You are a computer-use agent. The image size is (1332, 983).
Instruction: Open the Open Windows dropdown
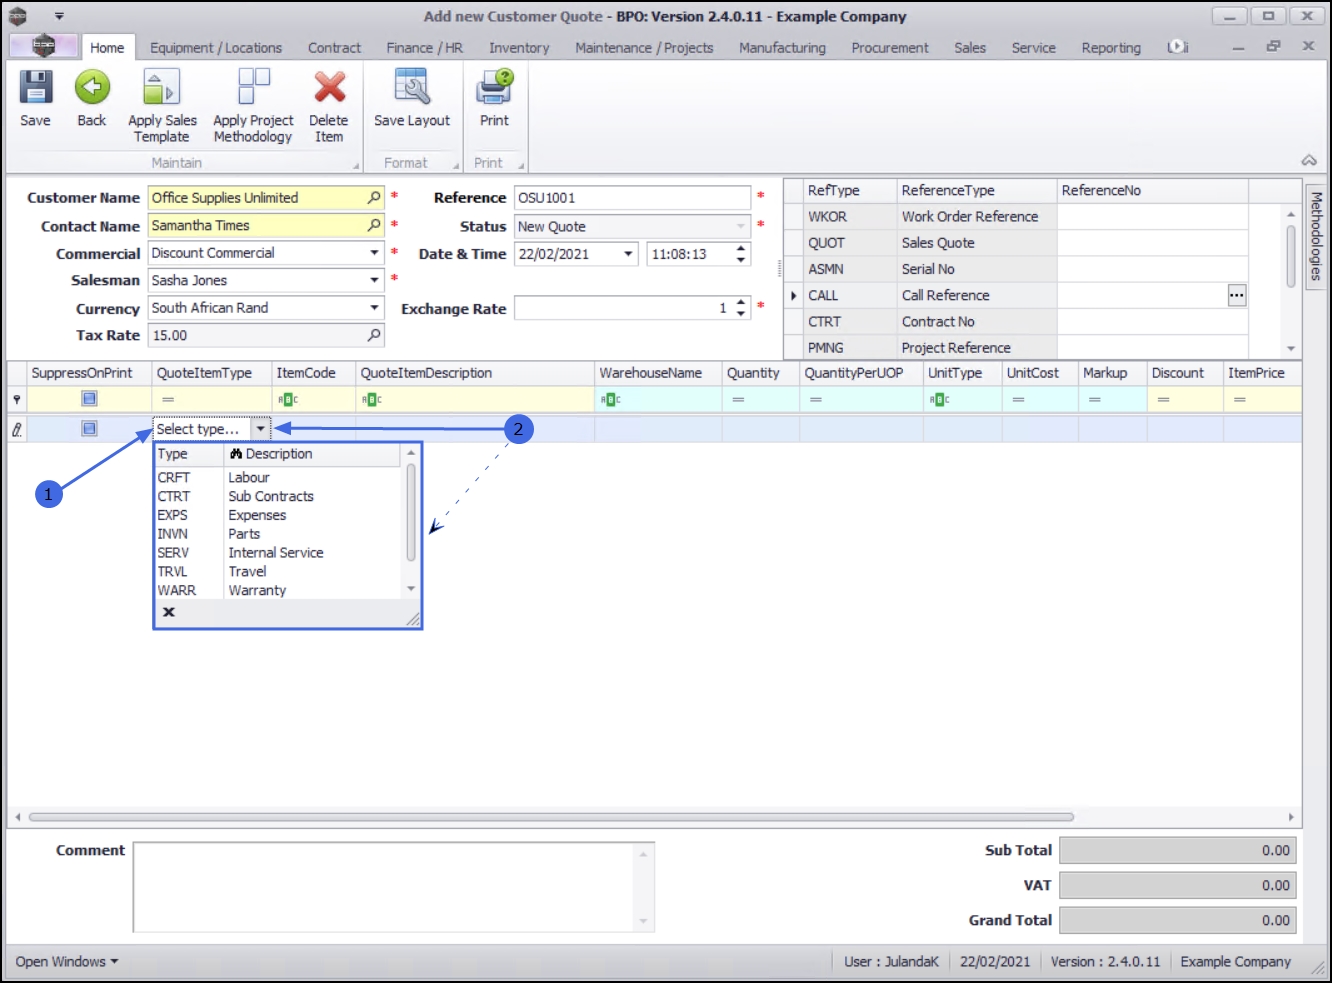tap(66, 962)
